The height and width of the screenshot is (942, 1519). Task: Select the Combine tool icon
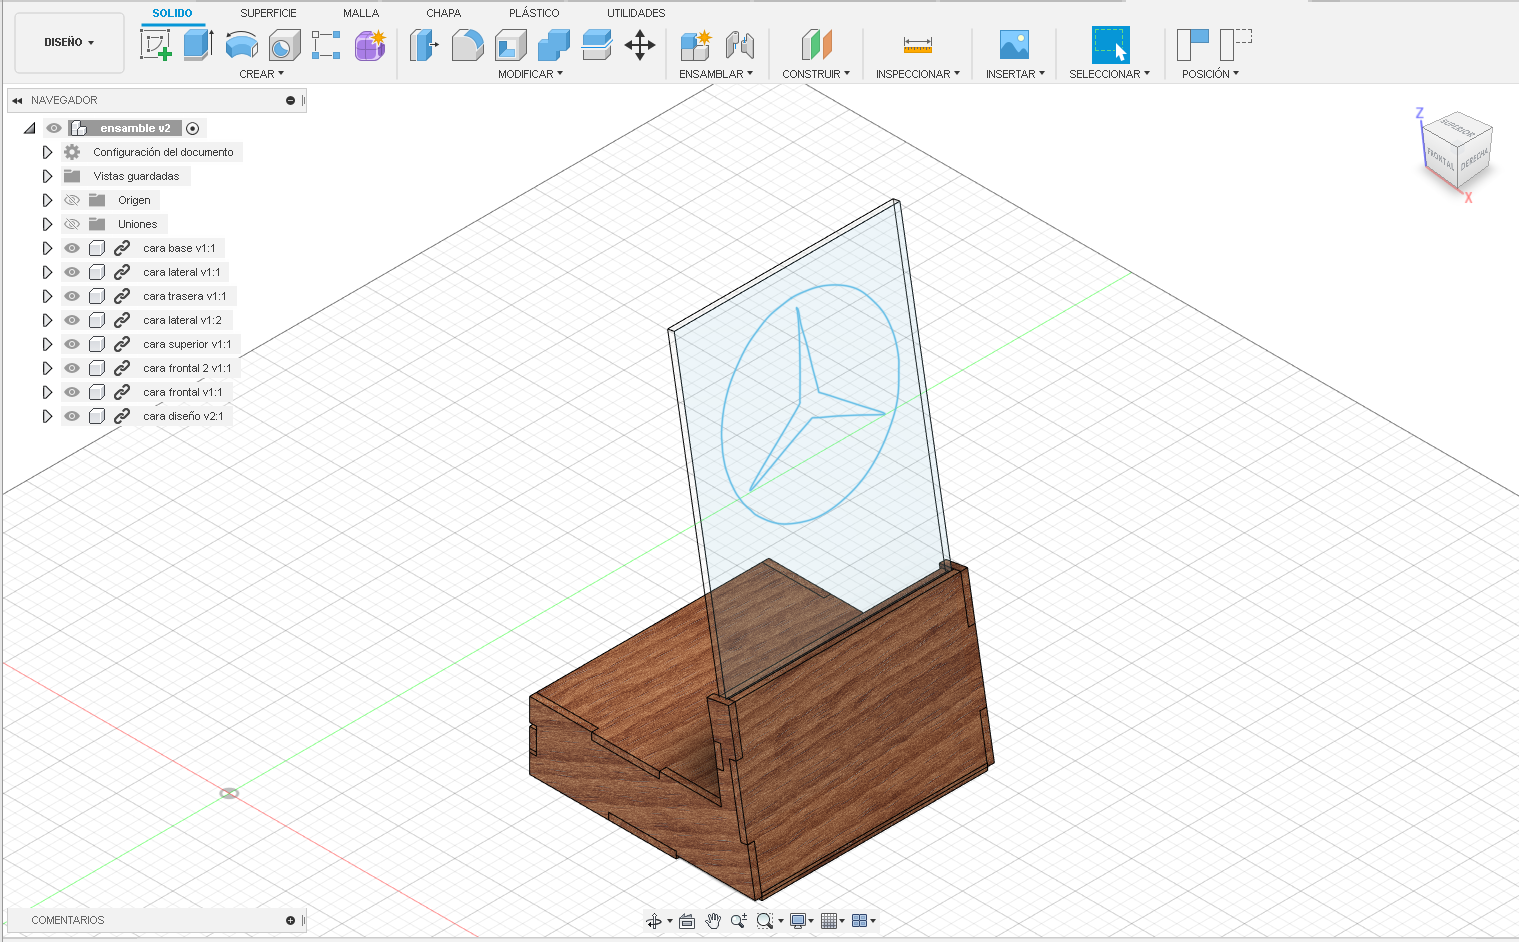pyautogui.click(x=553, y=44)
